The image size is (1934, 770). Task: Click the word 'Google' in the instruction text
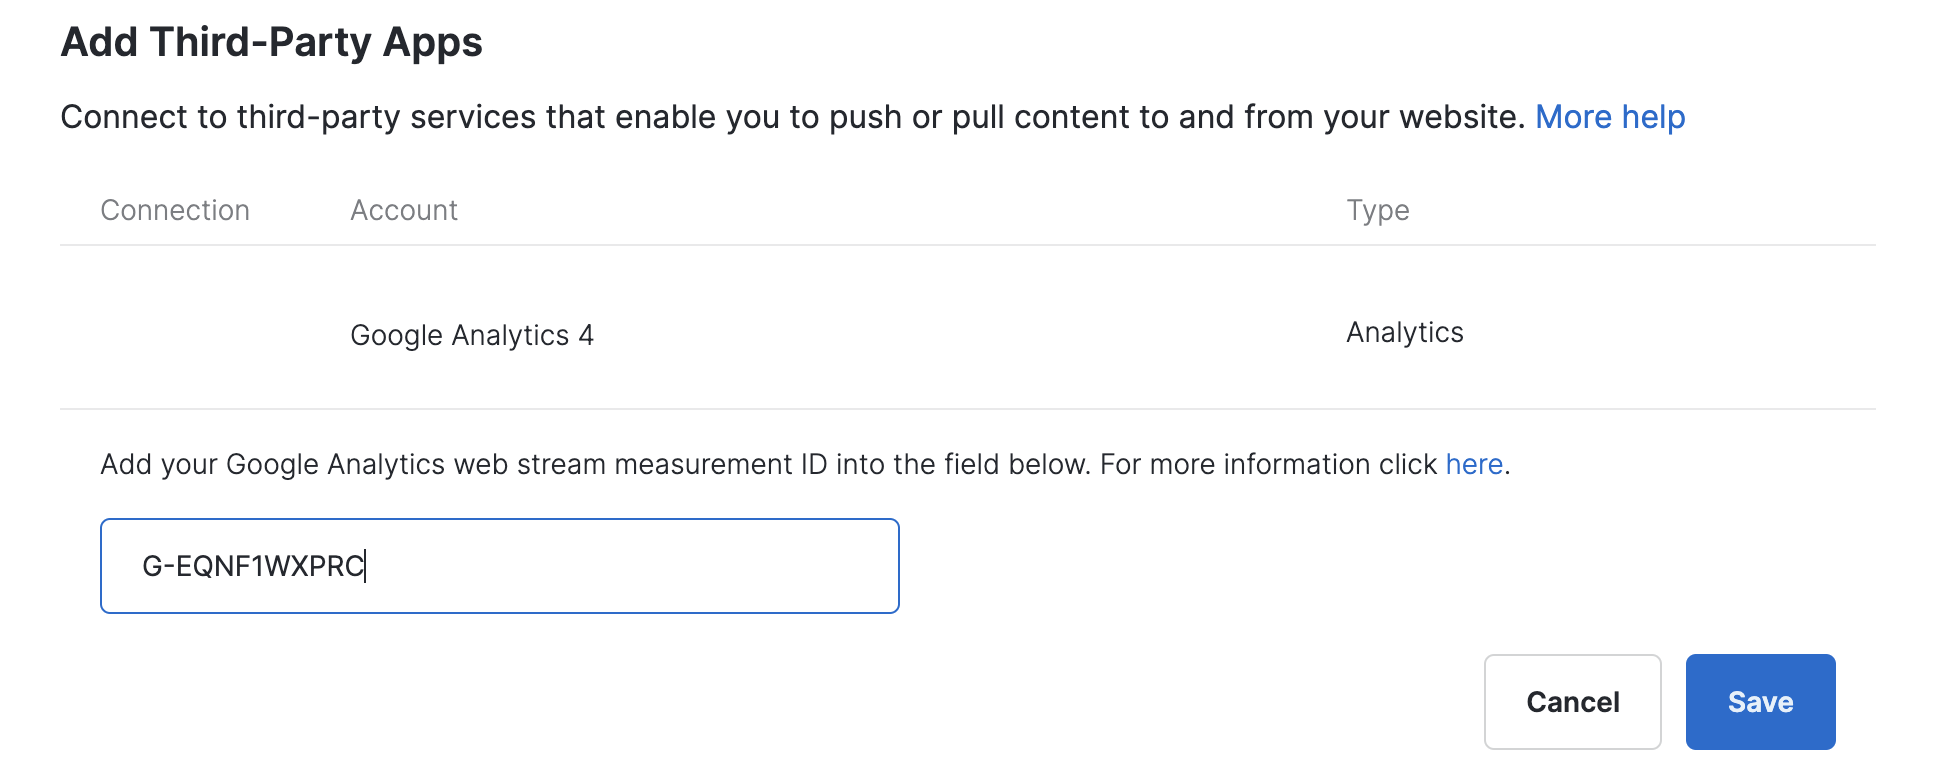pyautogui.click(x=272, y=464)
